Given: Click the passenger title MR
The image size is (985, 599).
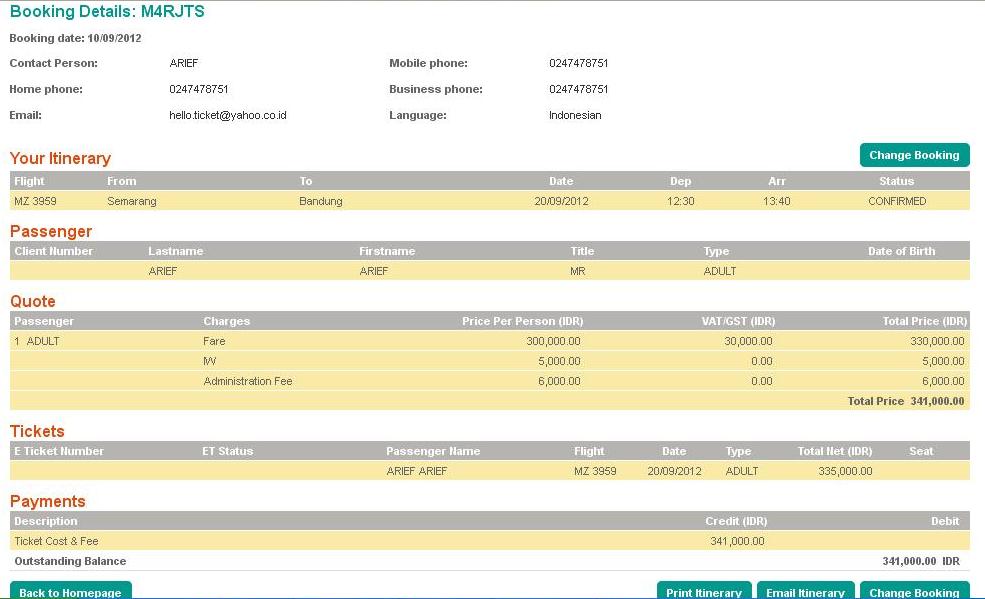Looking at the screenshot, I should tap(577, 271).
